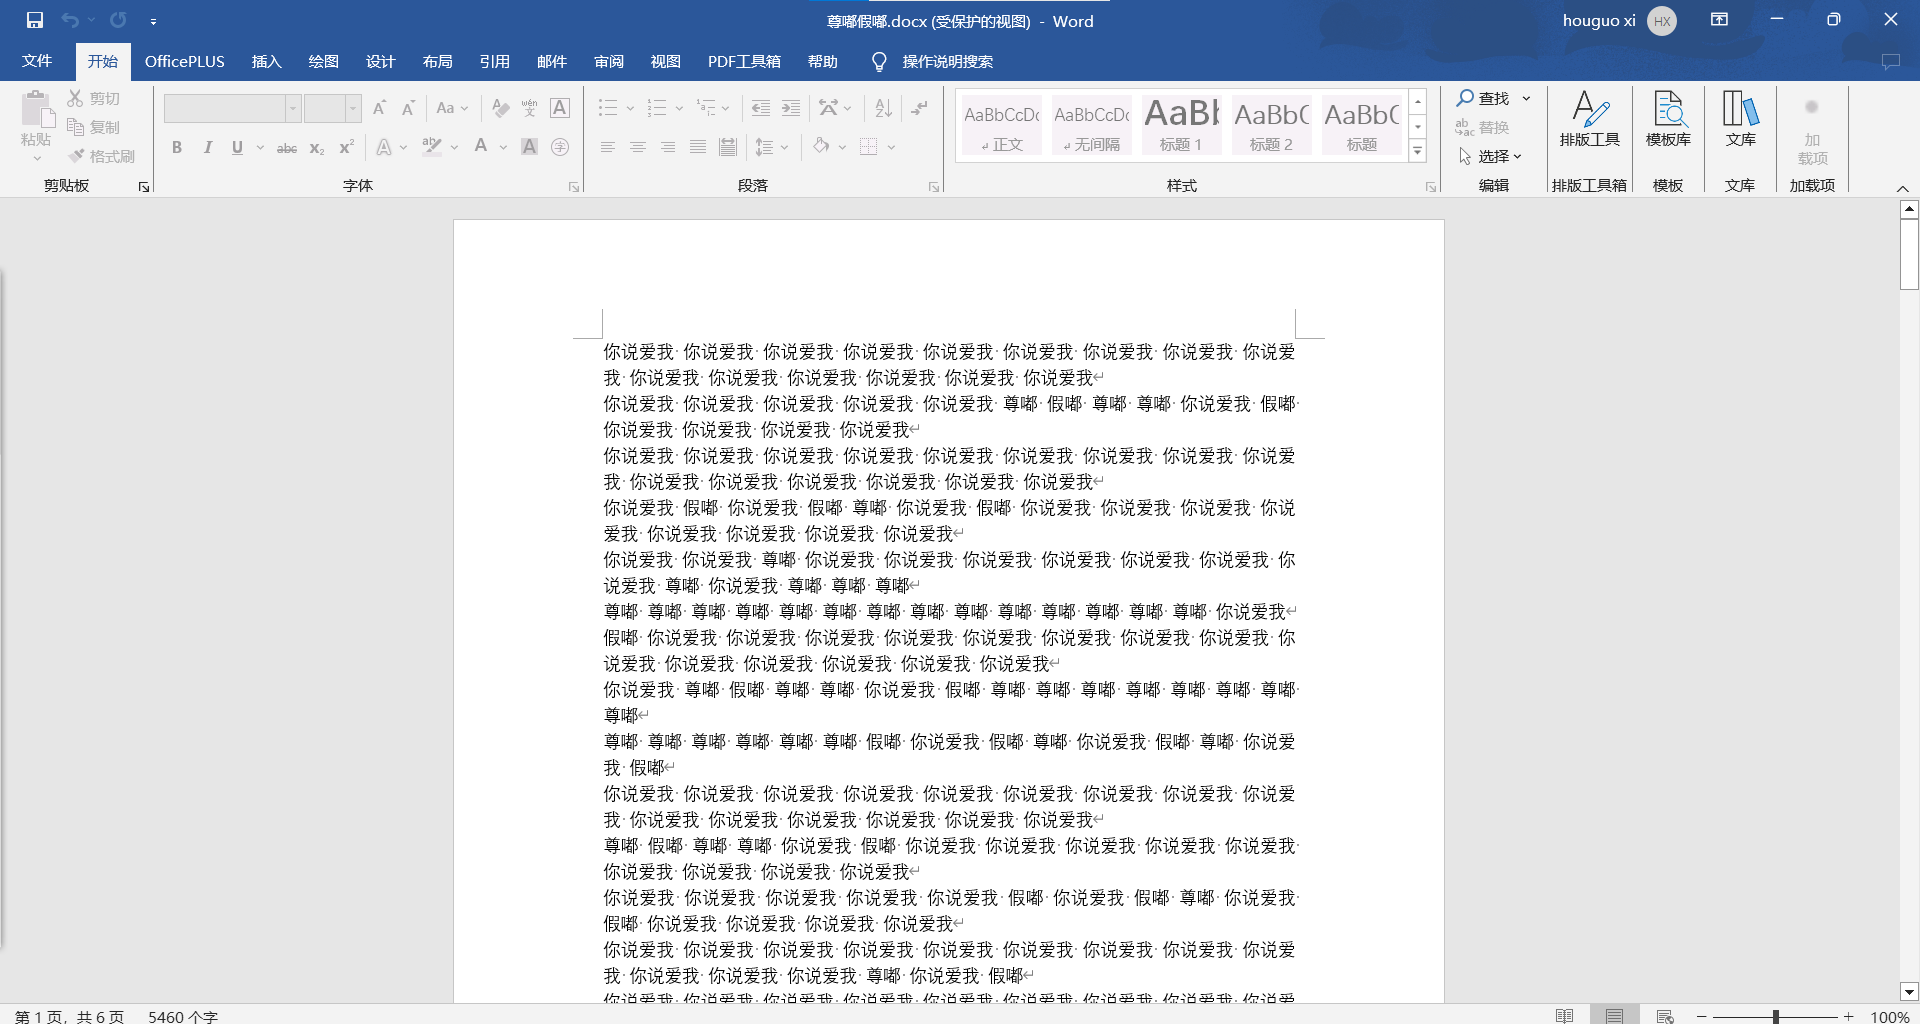Go to the 审阅 tab
The width and height of the screenshot is (1920, 1024).
pos(609,61)
